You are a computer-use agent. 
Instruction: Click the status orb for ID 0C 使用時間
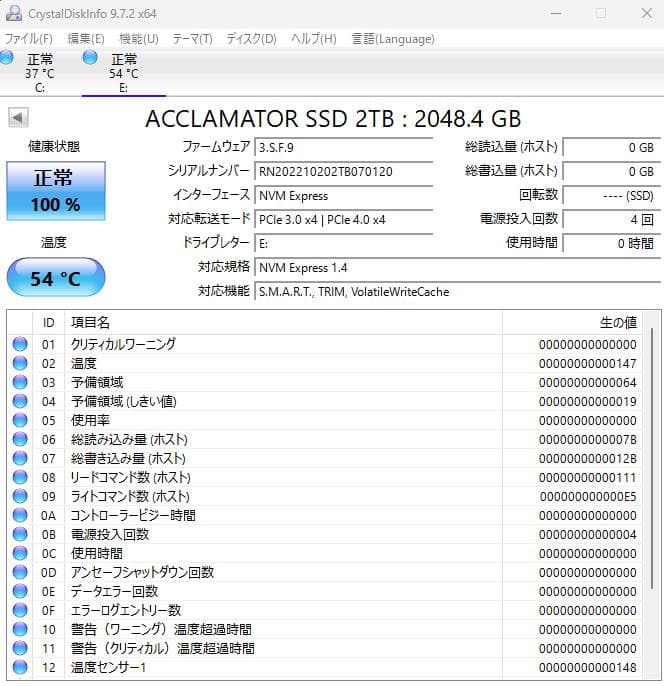[20, 553]
